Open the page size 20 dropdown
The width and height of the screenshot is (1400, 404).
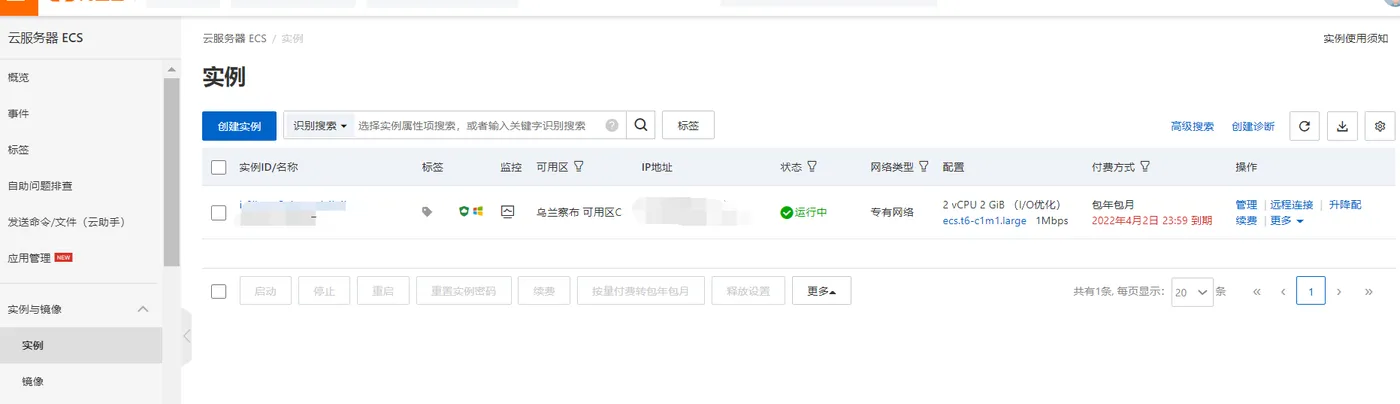(1192, 292)
